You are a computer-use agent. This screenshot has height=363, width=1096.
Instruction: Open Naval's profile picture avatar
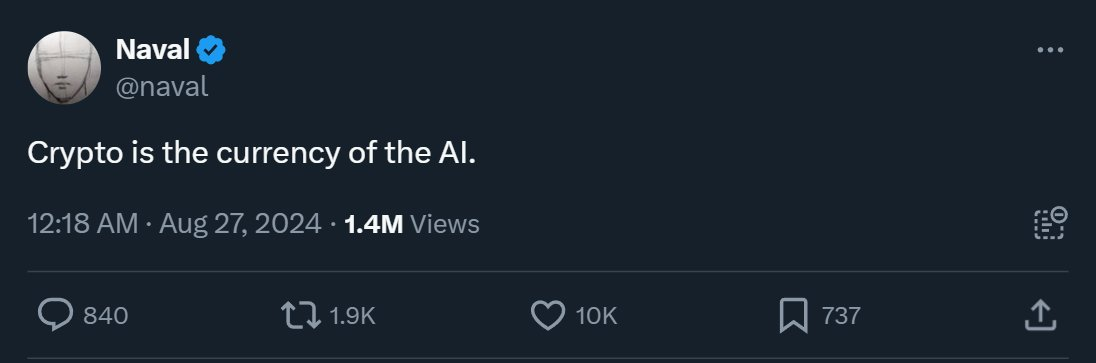[64, 68]
